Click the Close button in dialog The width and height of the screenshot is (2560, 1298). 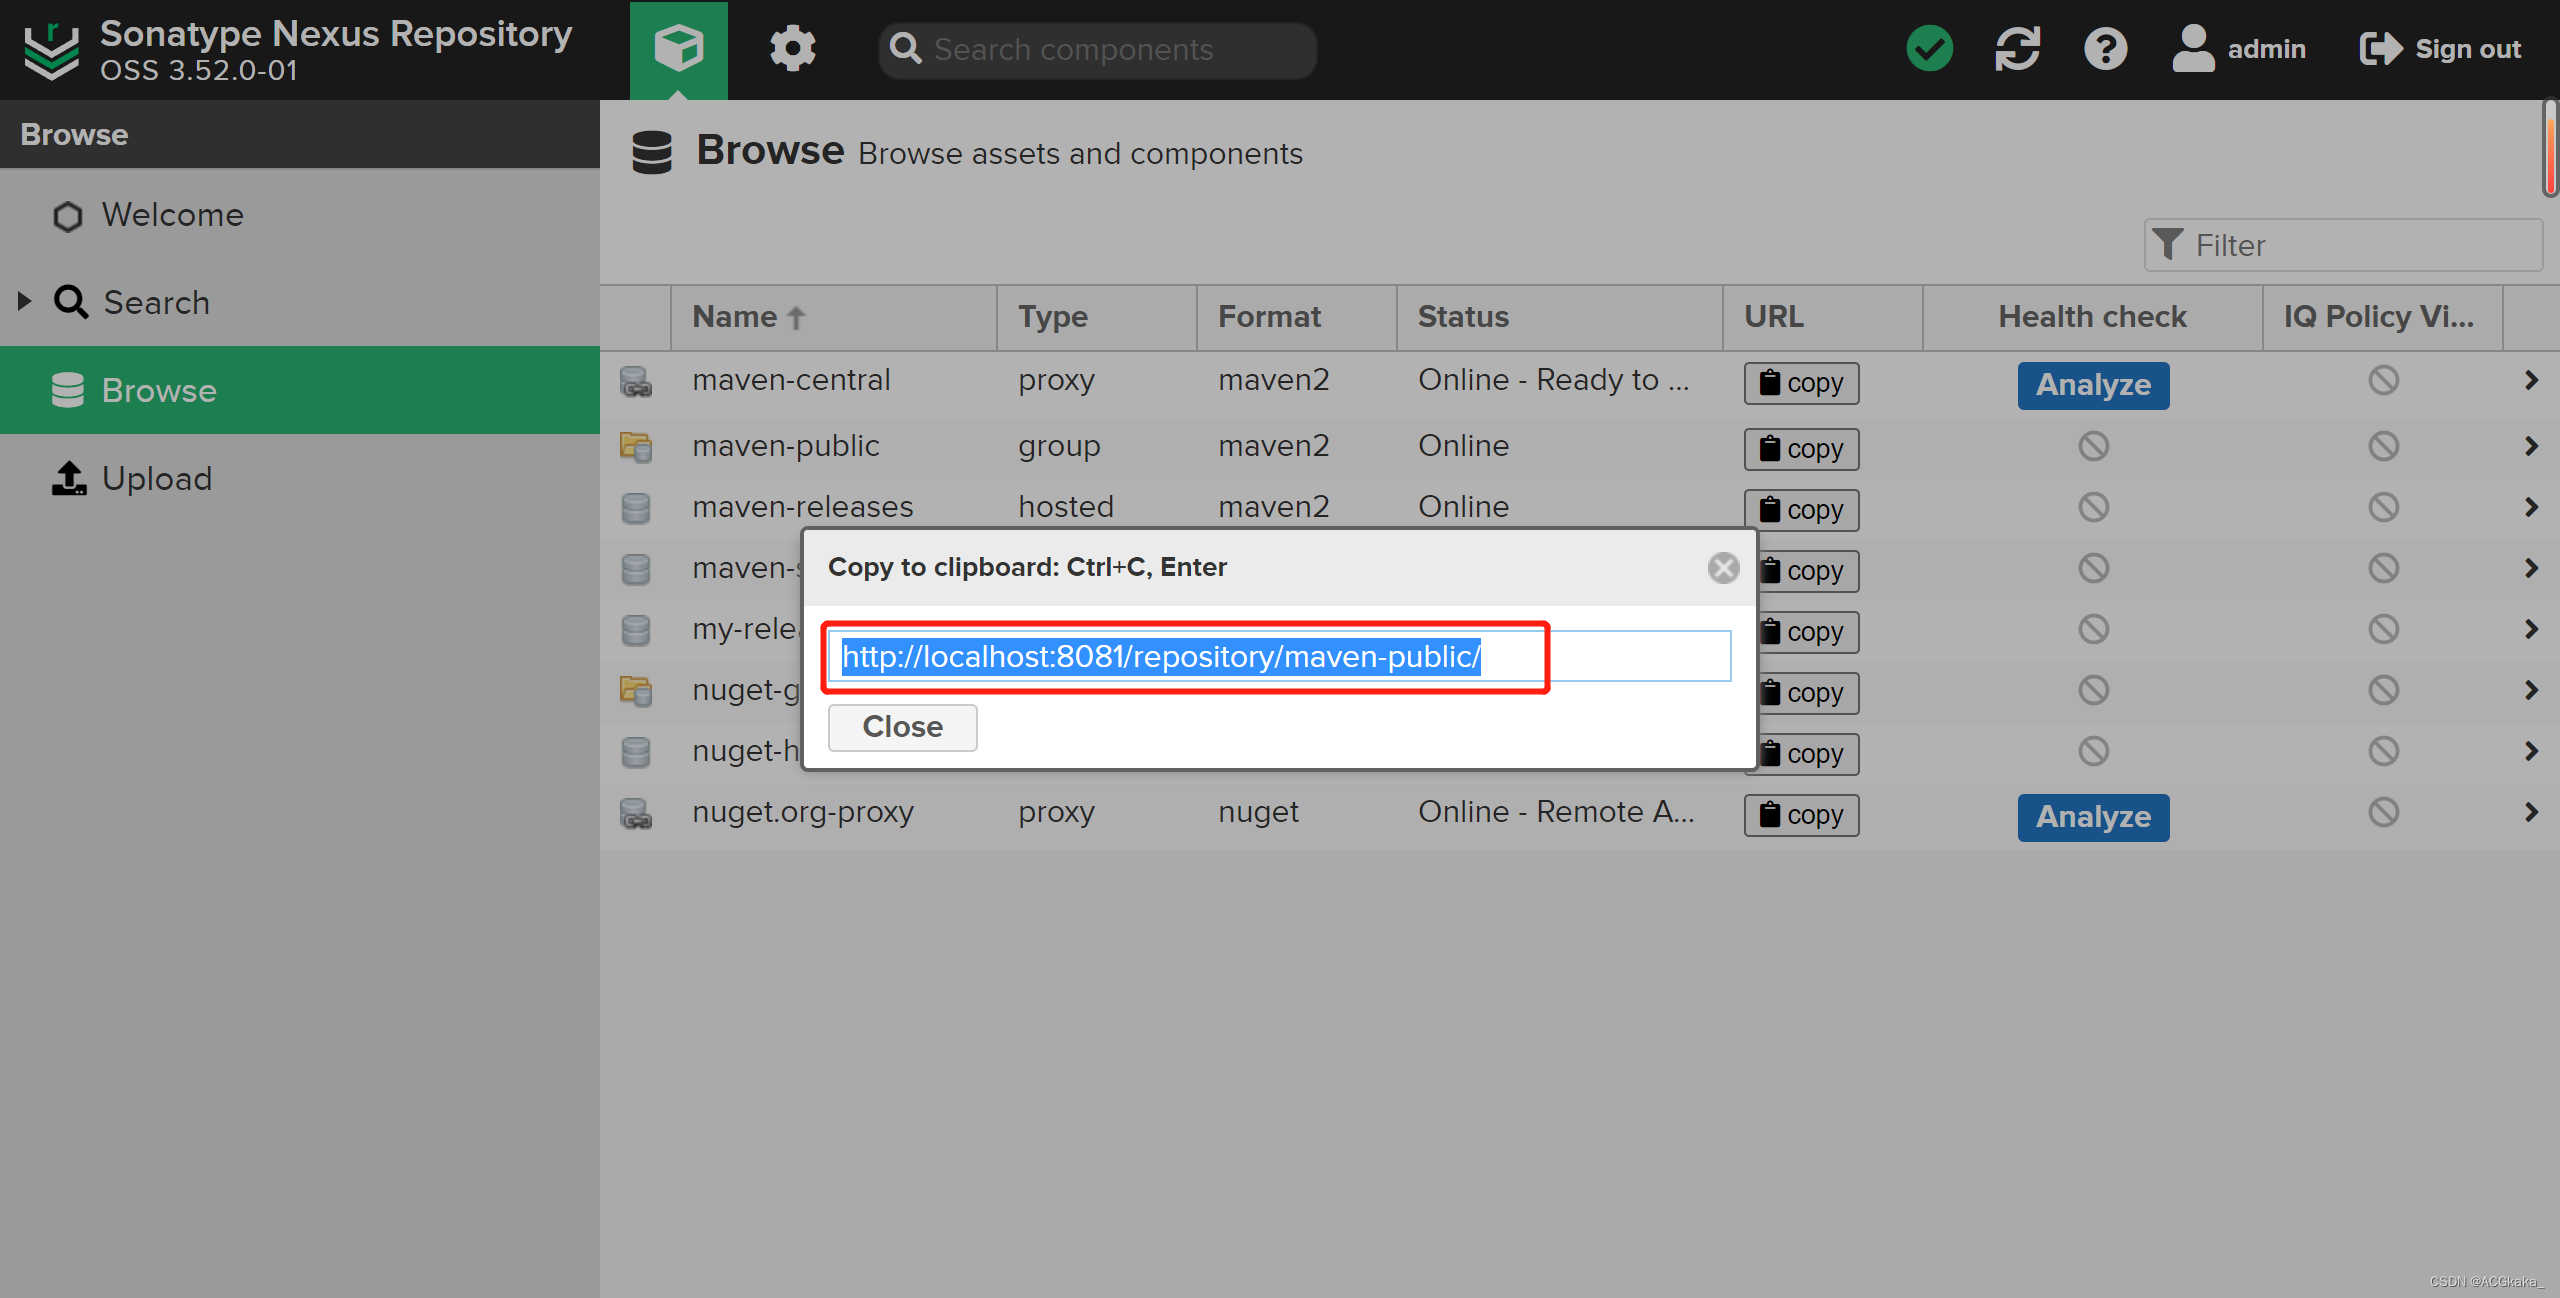902,727
